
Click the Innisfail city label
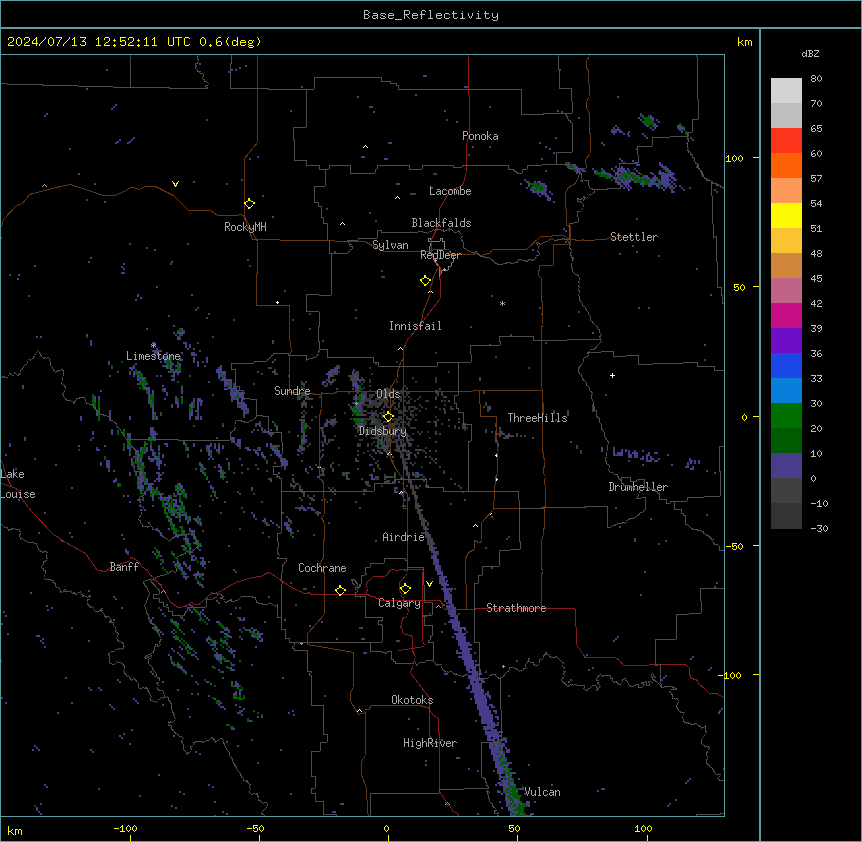tap(415, 326)
